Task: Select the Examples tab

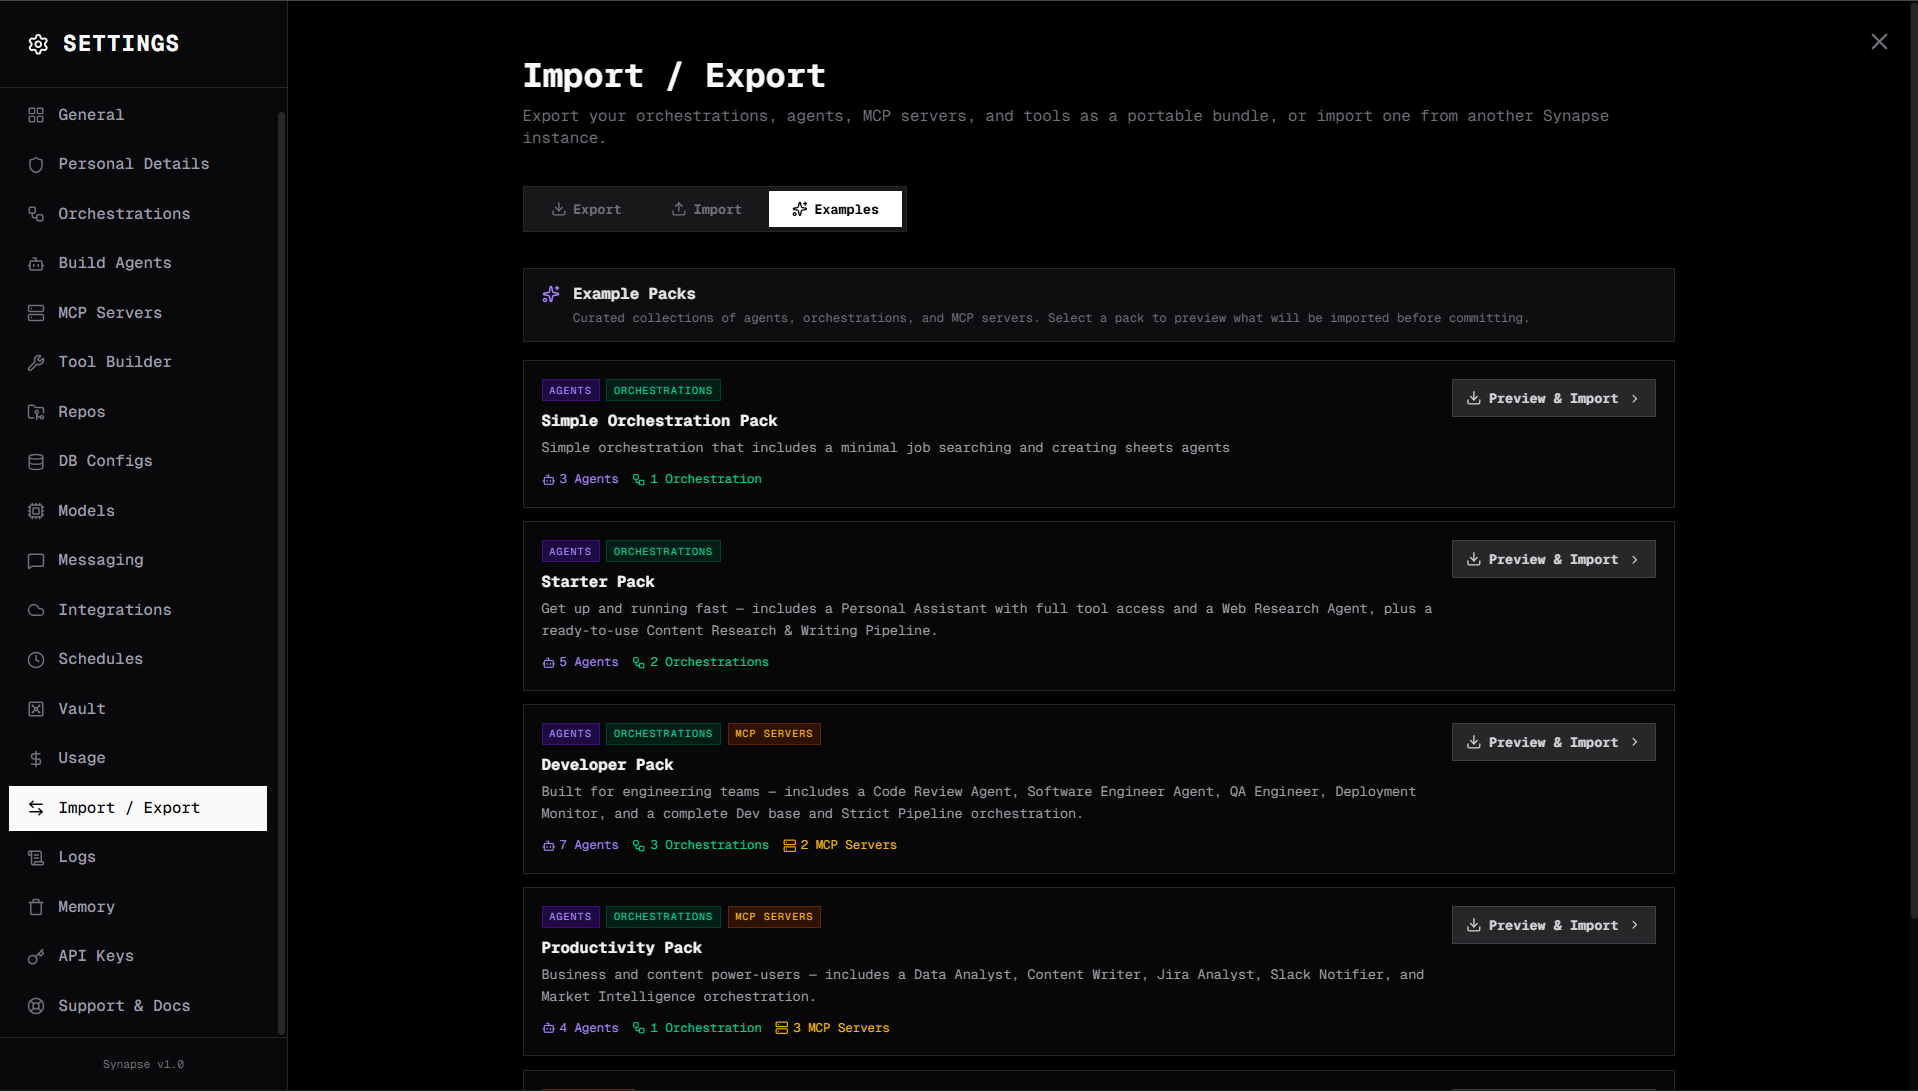Action: coord(835,209)
